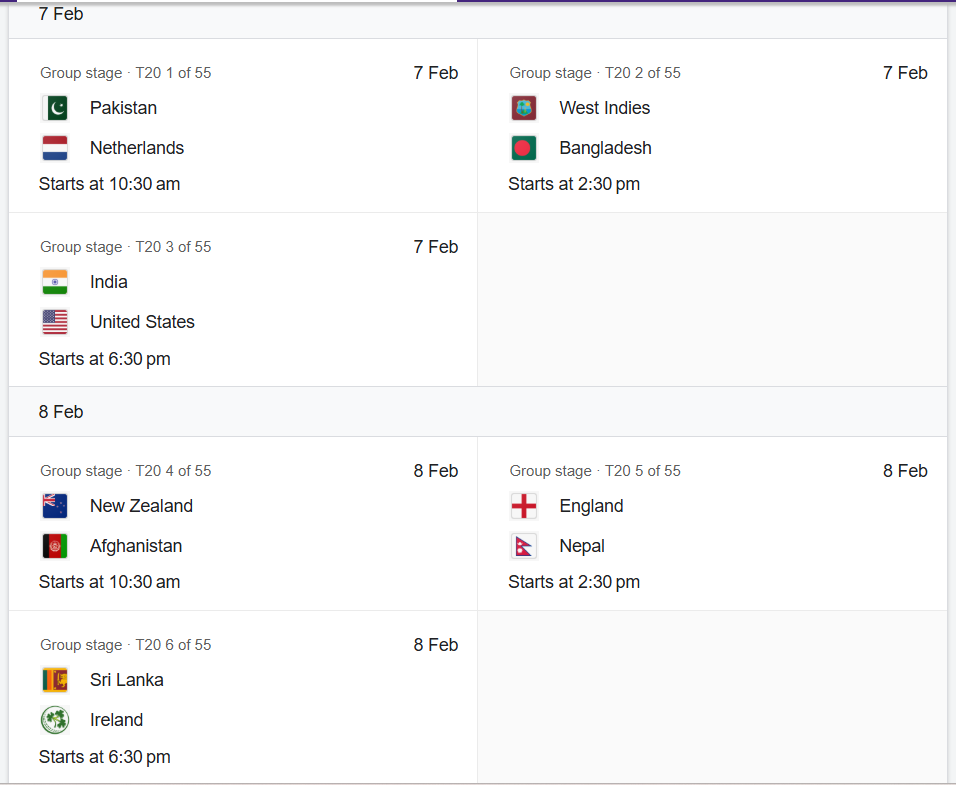Open the West Indies team name

604,108
